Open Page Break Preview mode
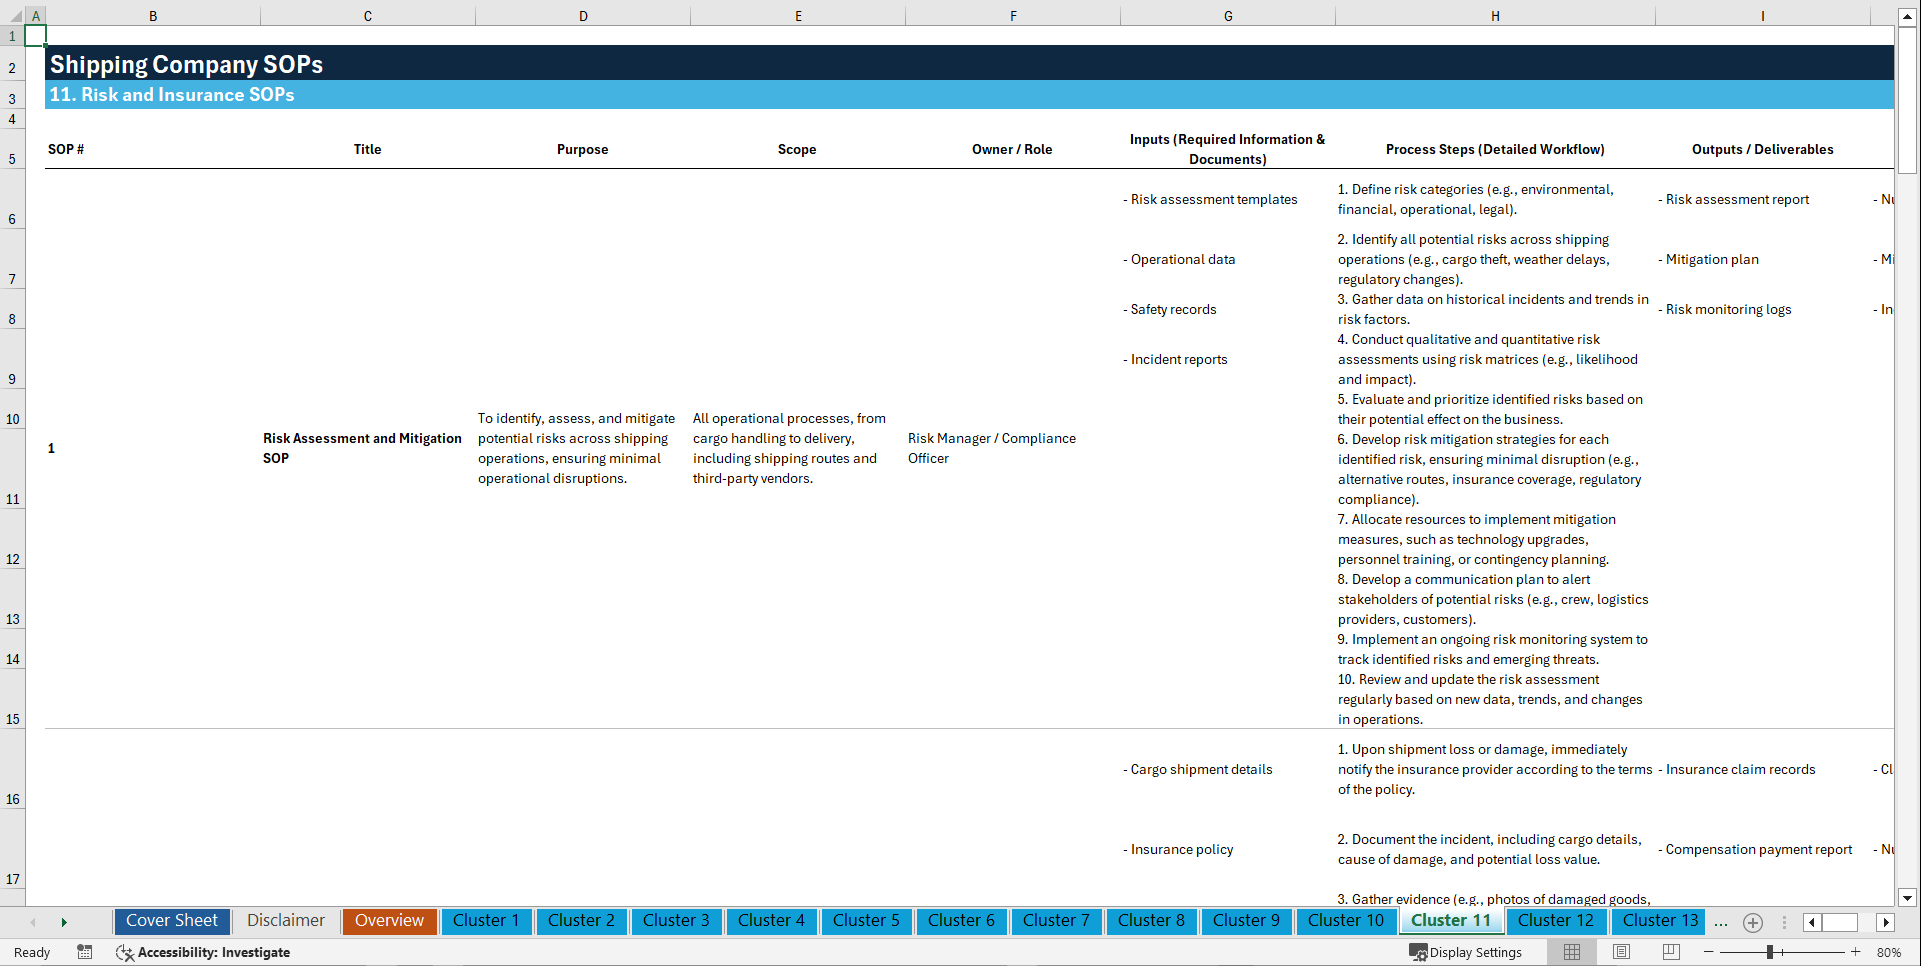 point(1670,952)
